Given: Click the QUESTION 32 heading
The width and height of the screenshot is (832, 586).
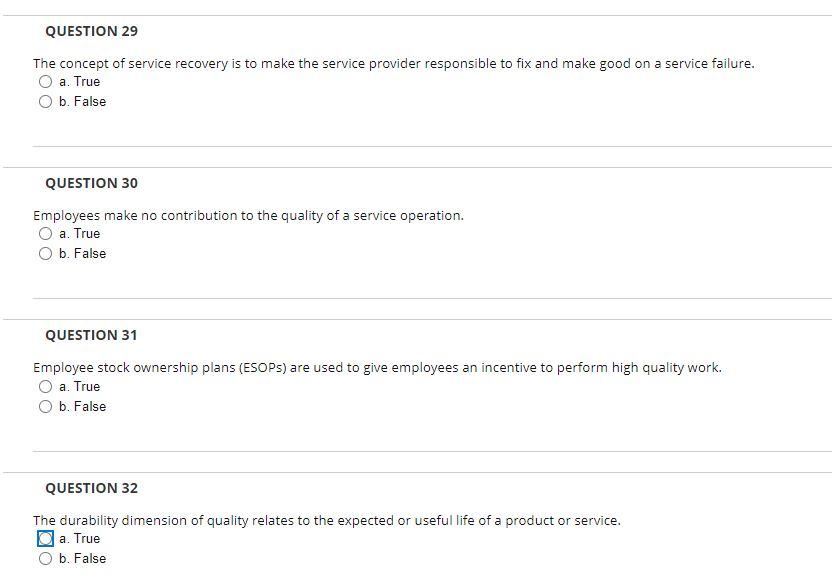Looking at the screenshot, I should (x=91, y=487).
